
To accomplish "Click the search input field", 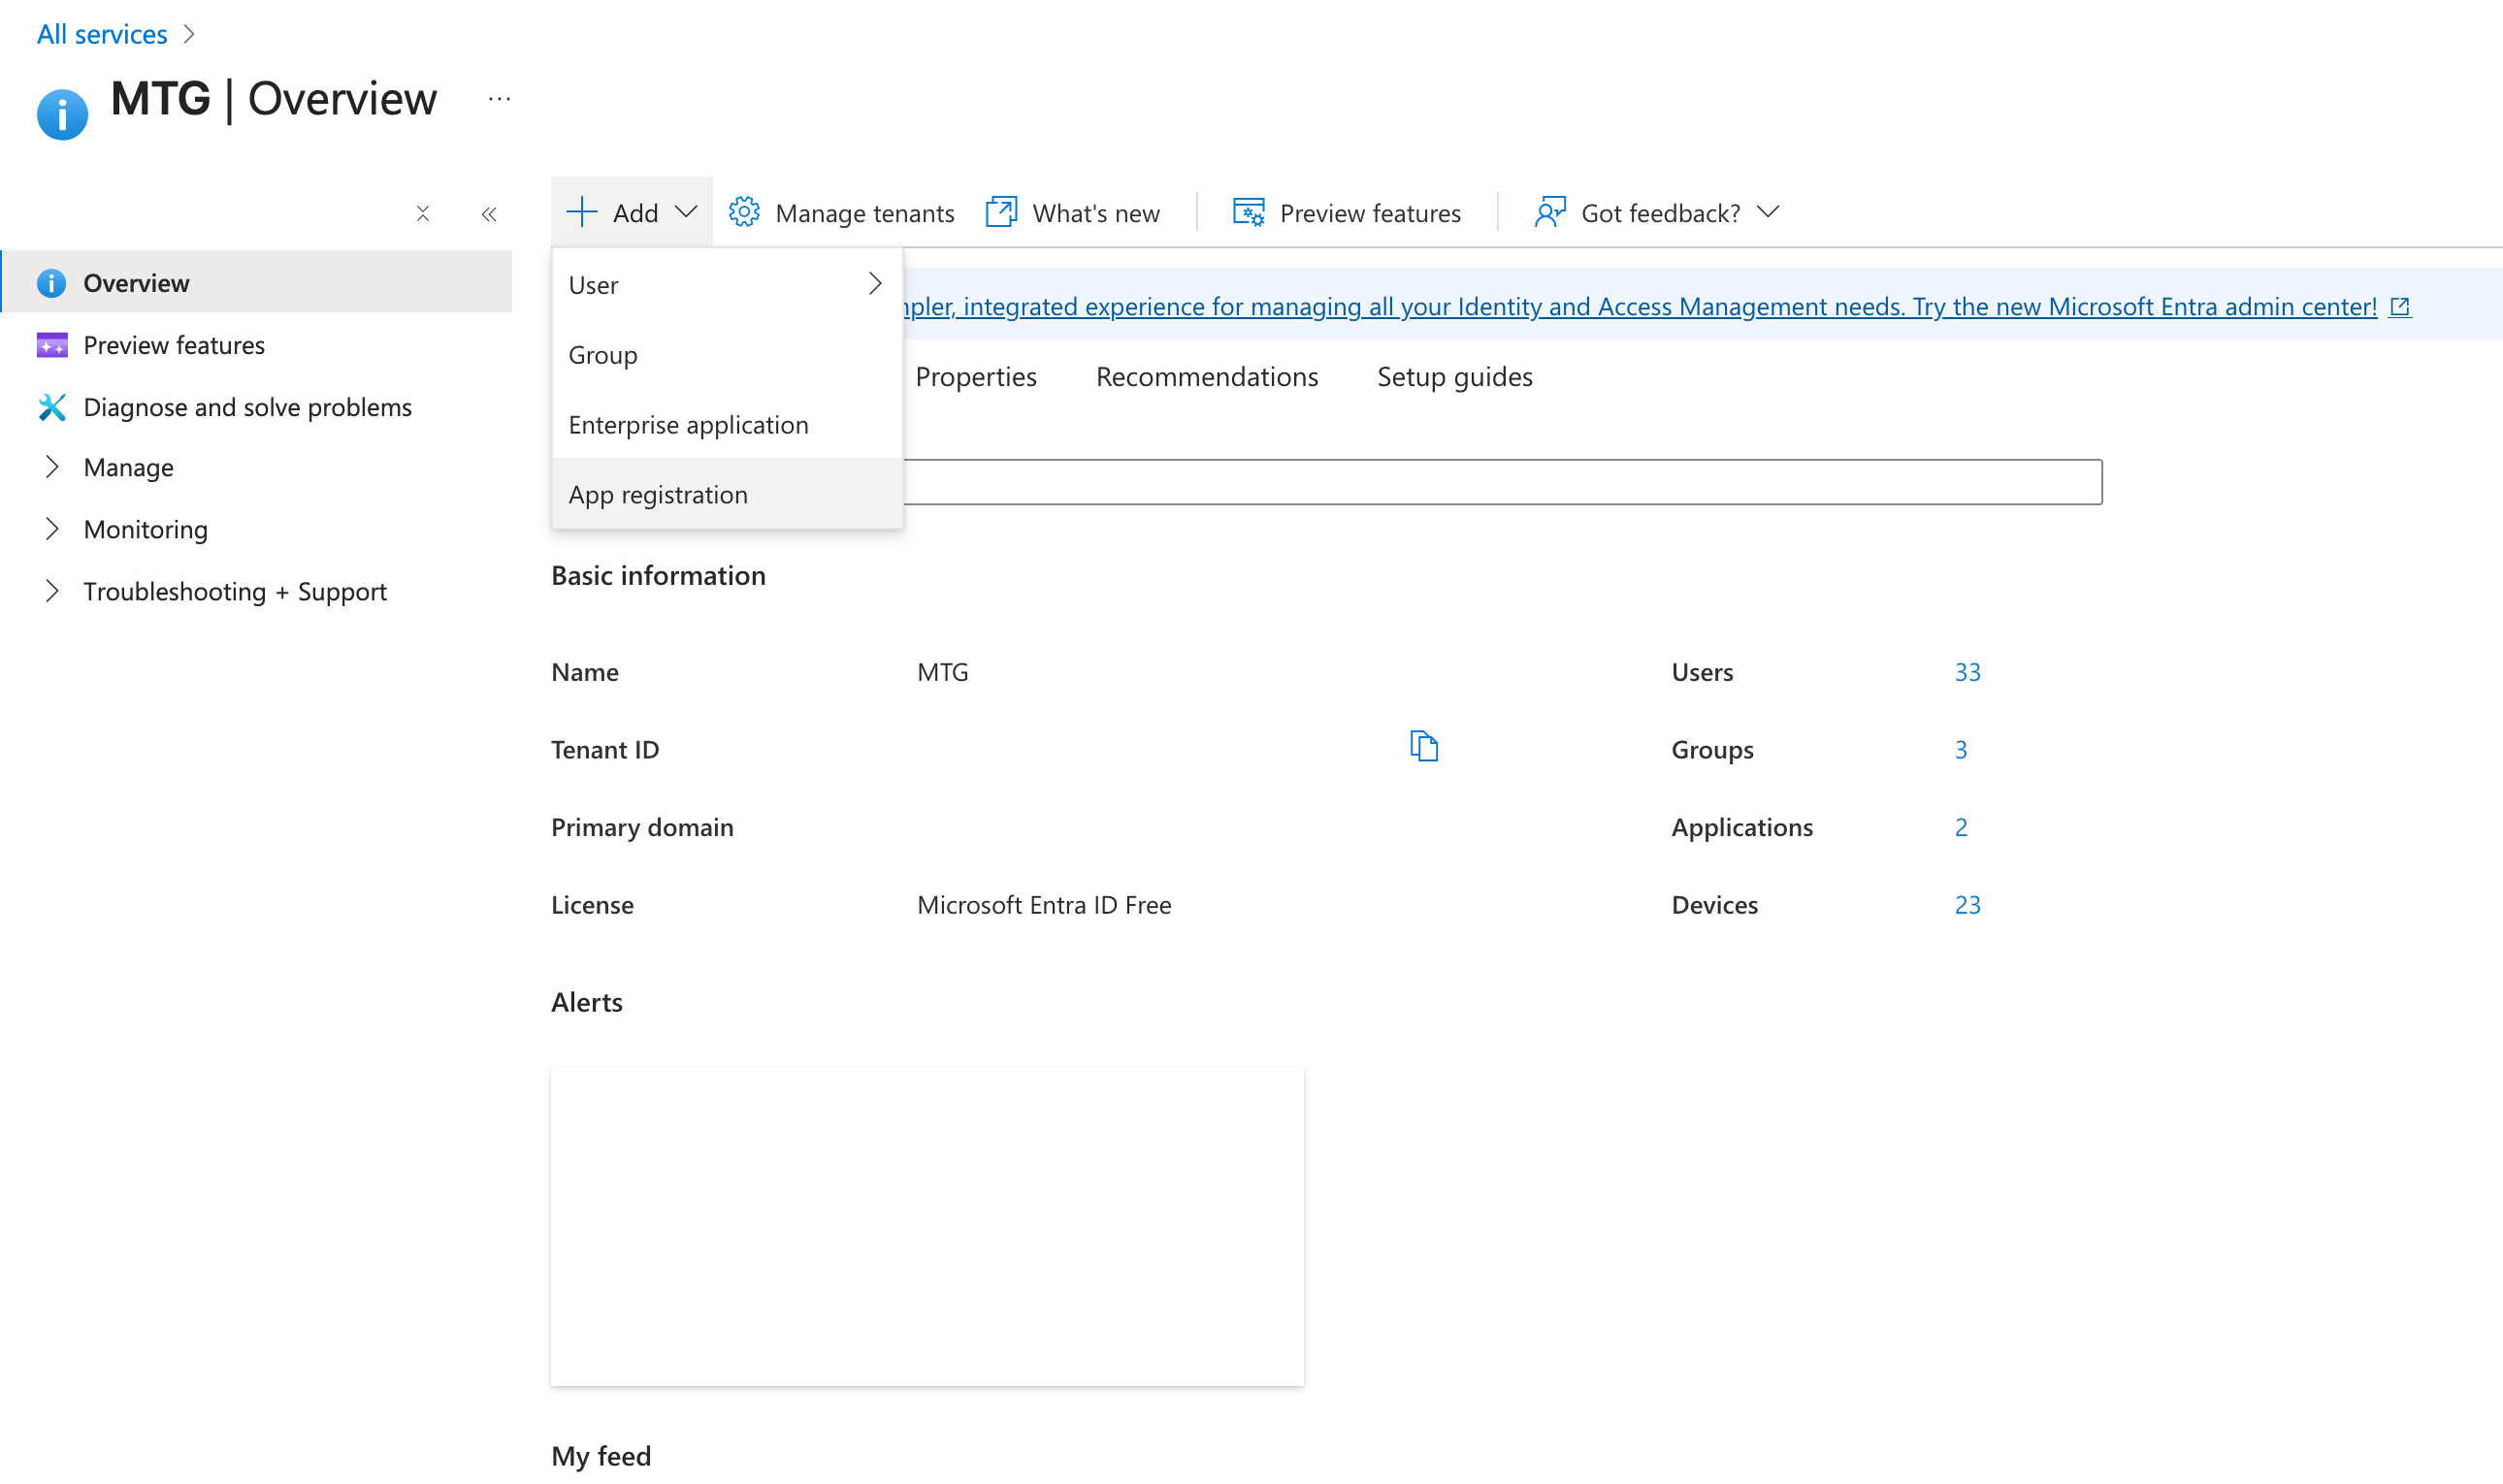I will 1500,482.
